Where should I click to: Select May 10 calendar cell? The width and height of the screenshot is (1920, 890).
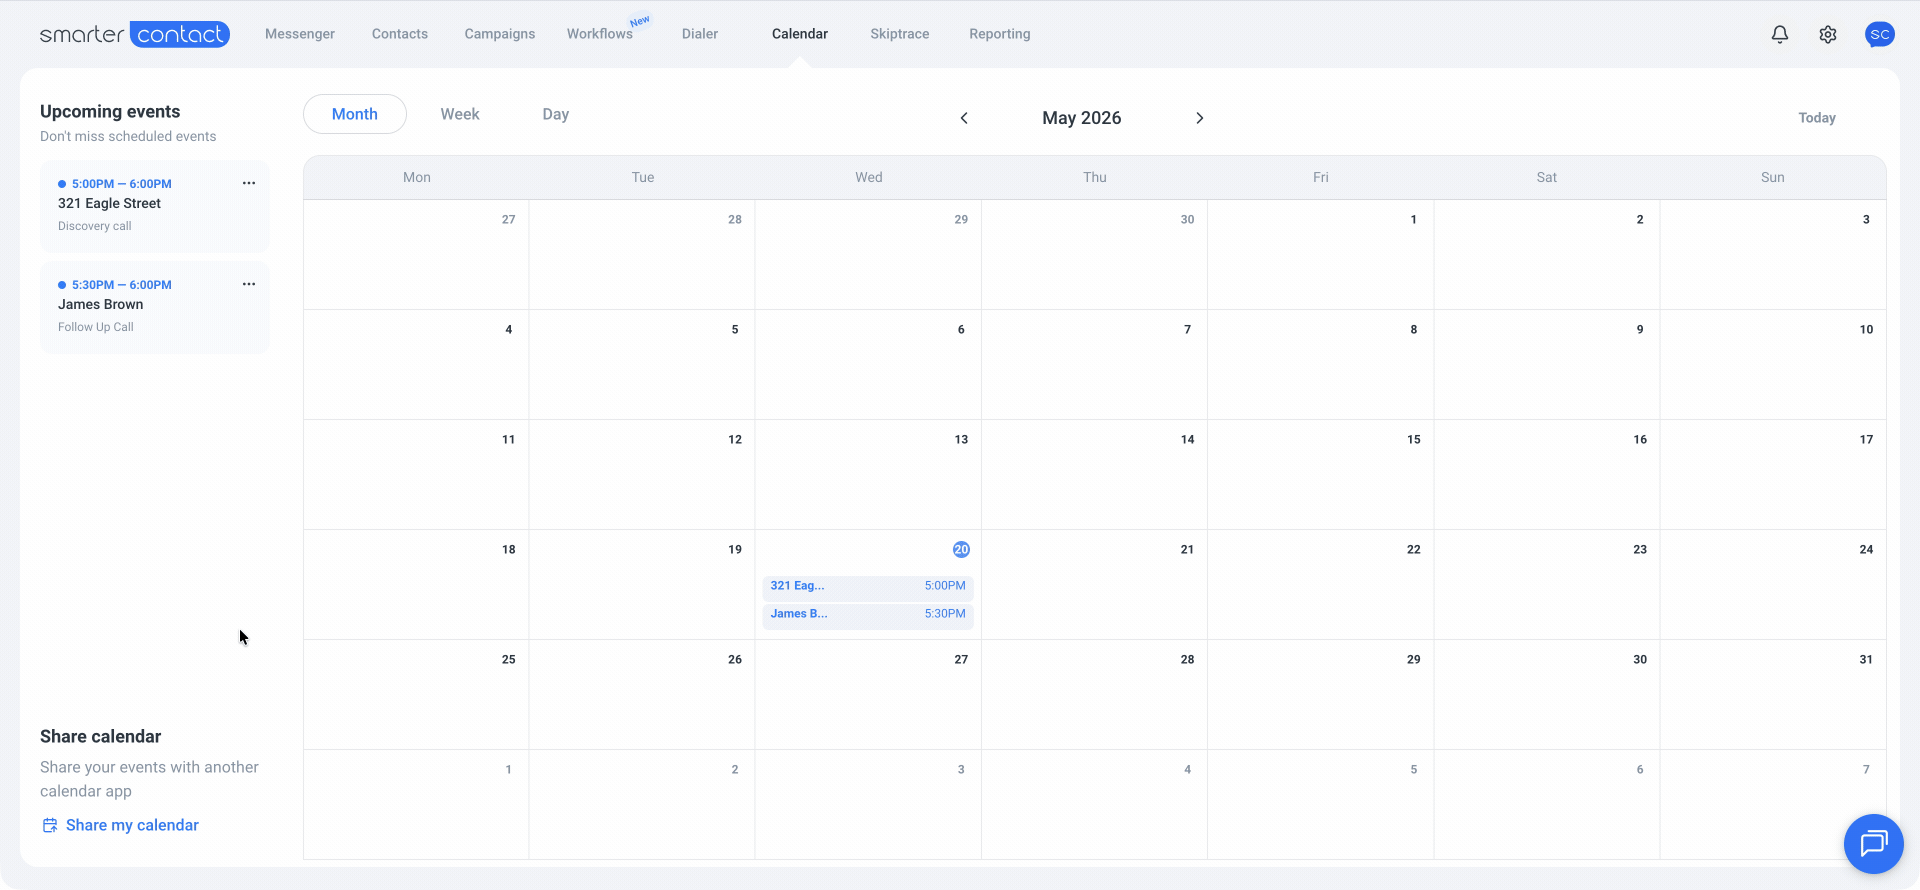click(x=1773, y=364)
